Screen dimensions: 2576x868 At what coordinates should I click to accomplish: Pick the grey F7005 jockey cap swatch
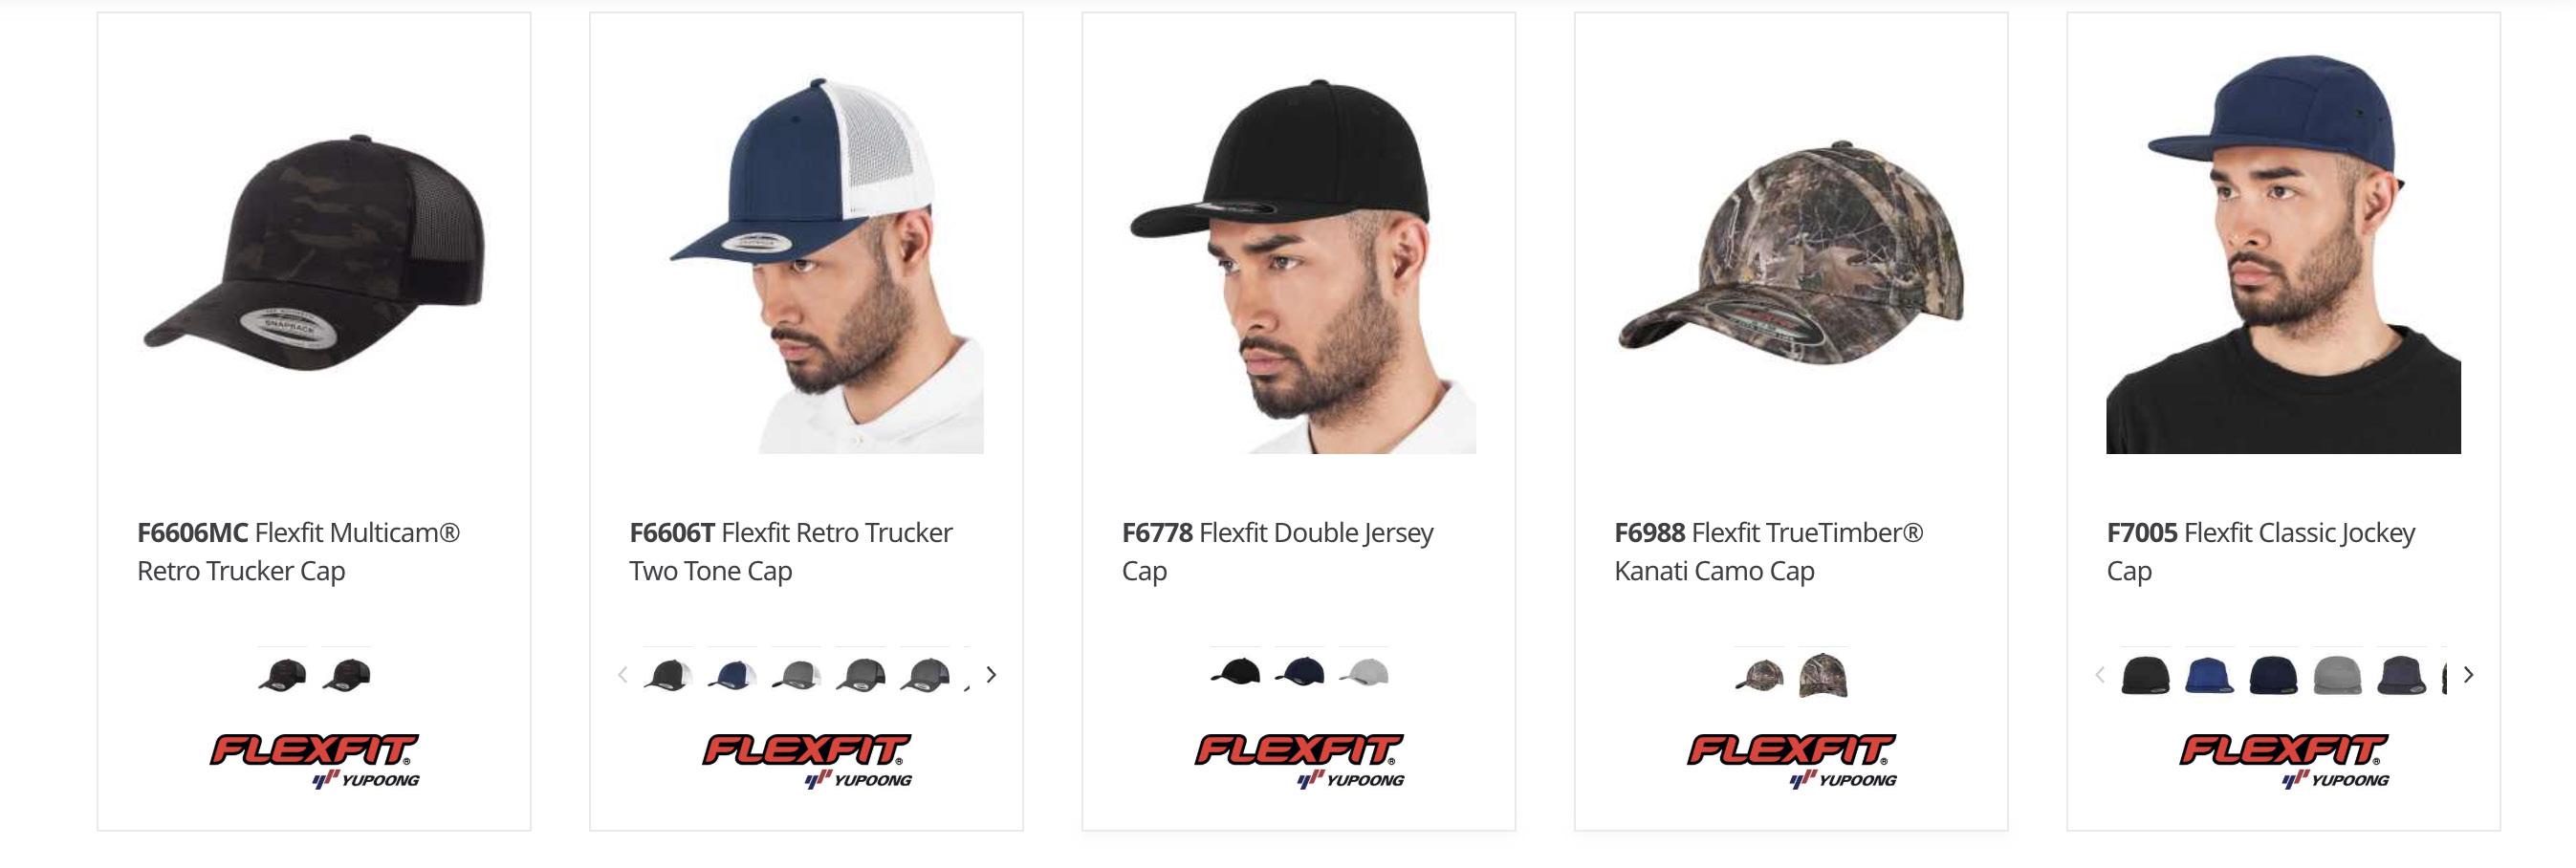coord(2337,675)
